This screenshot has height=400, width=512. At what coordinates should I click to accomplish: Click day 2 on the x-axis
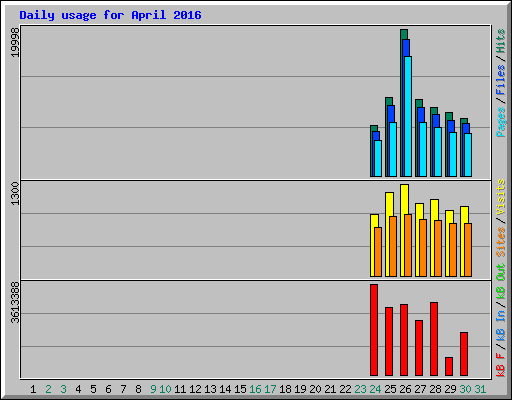point(48,389)
